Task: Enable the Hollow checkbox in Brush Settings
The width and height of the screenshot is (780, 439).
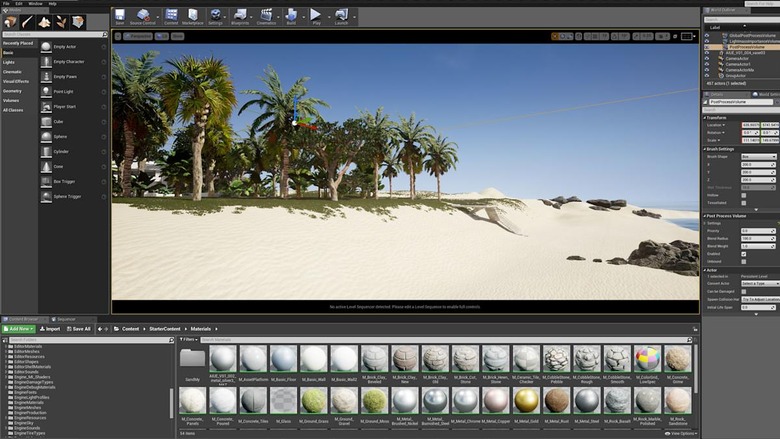Action: pyautogui.click(x=743, y=195)
